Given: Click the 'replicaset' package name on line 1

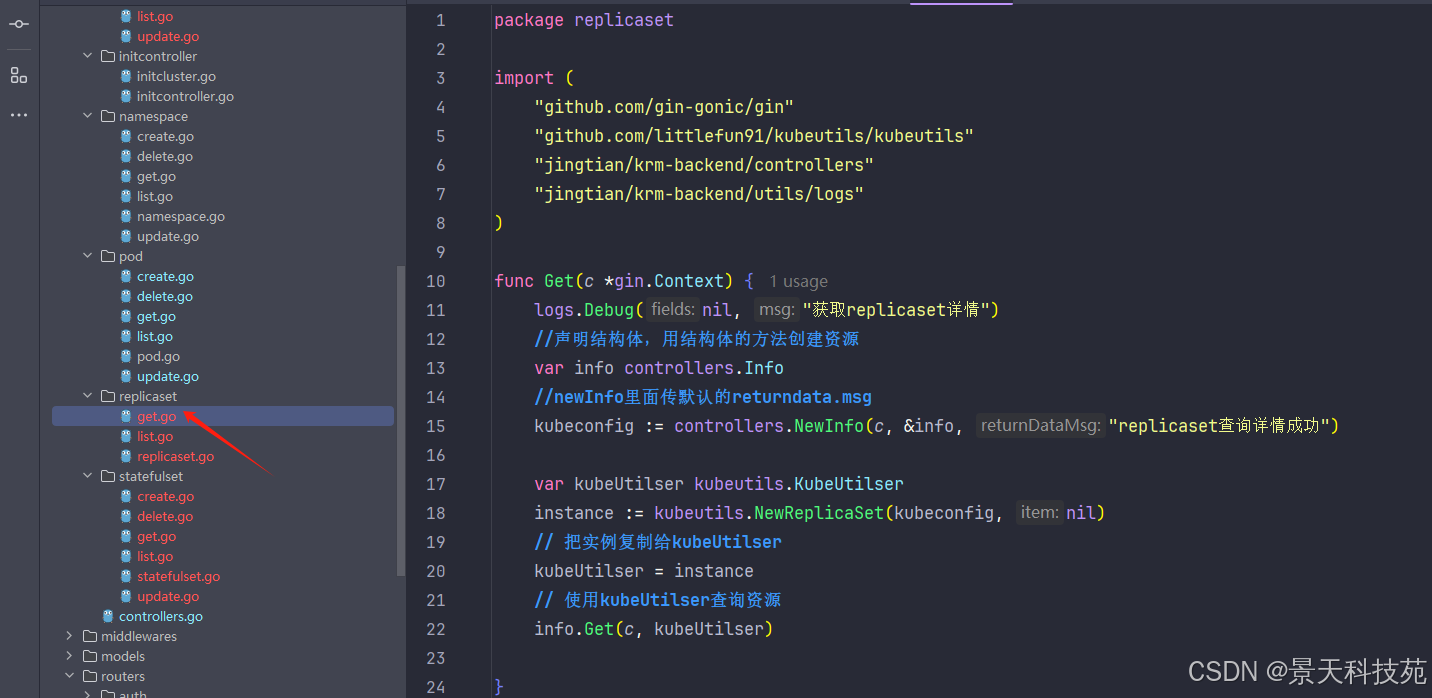Looking at the screenshot, I should (x=624, y=20).
